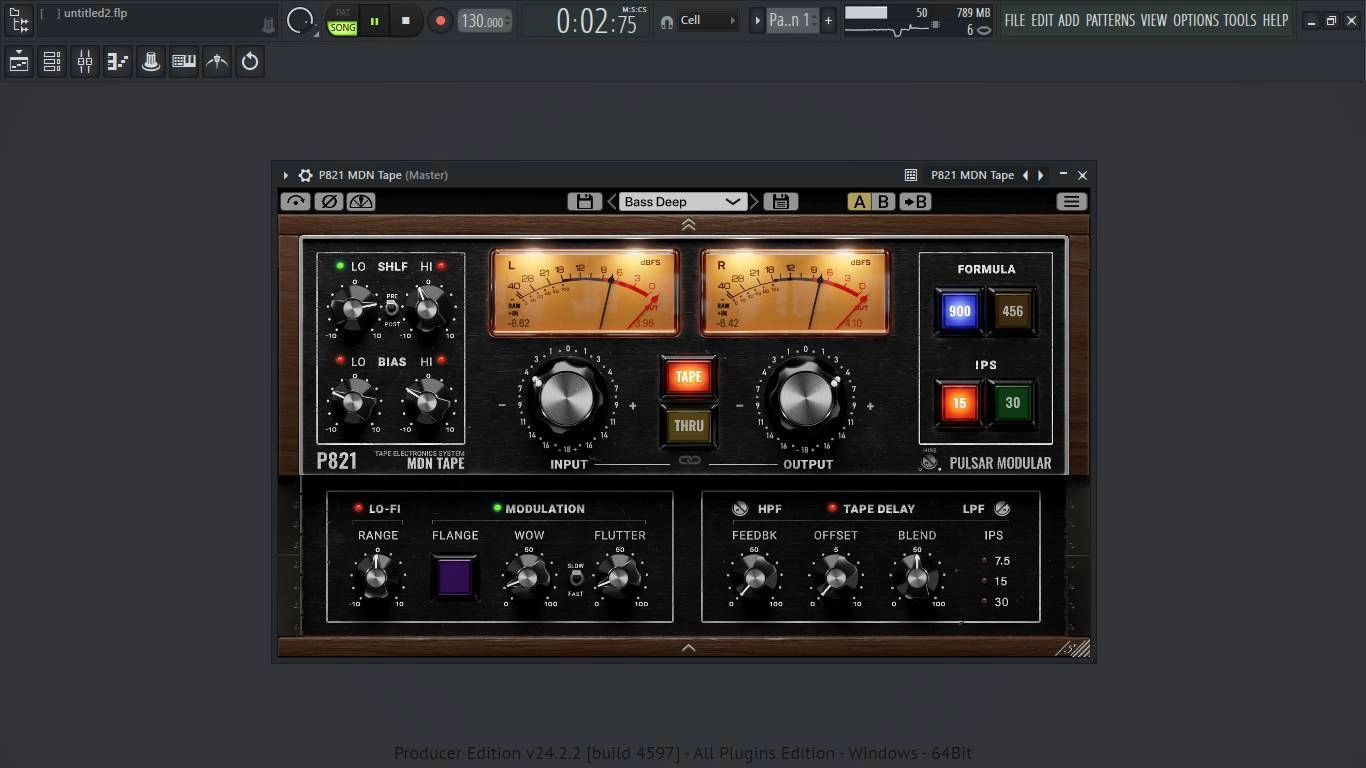Click the right floppy disk save-as icon
Screen dimensions: 1366x768
[781, 201]
